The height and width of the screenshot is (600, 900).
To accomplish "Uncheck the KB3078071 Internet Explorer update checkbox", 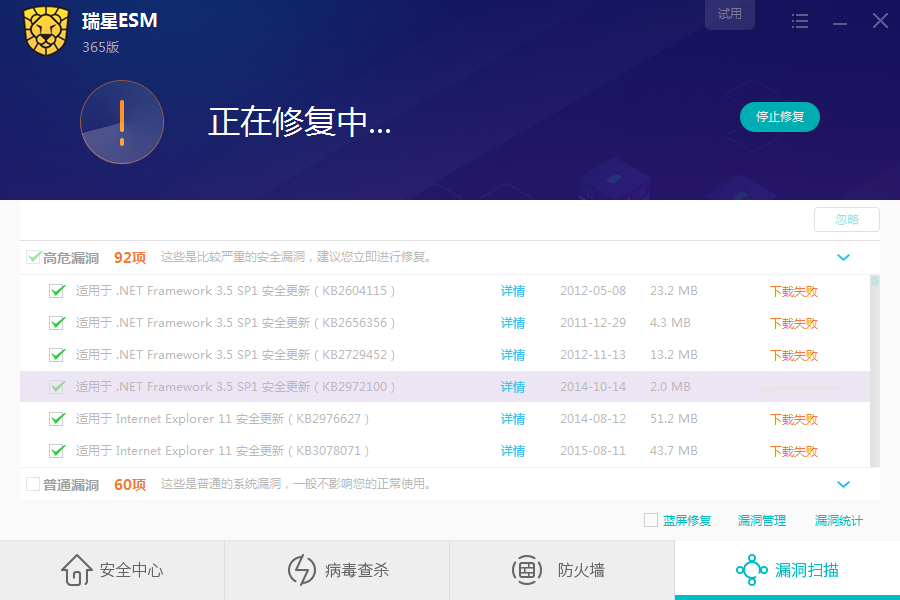I will (57, 451).
